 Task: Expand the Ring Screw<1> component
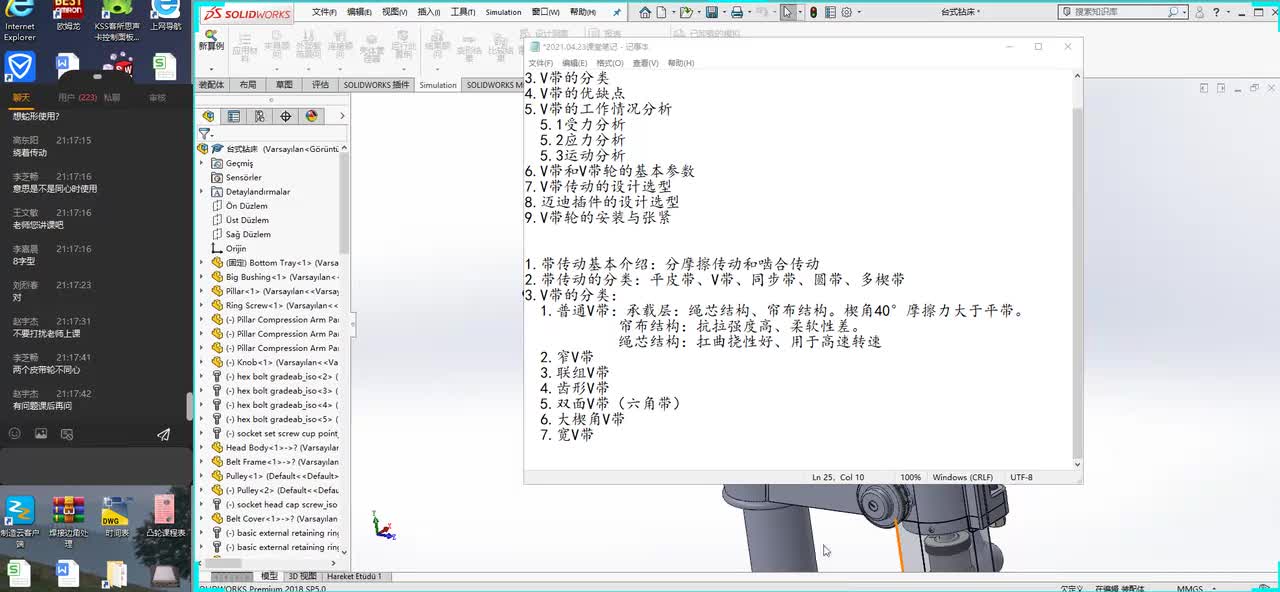(202, 305)
